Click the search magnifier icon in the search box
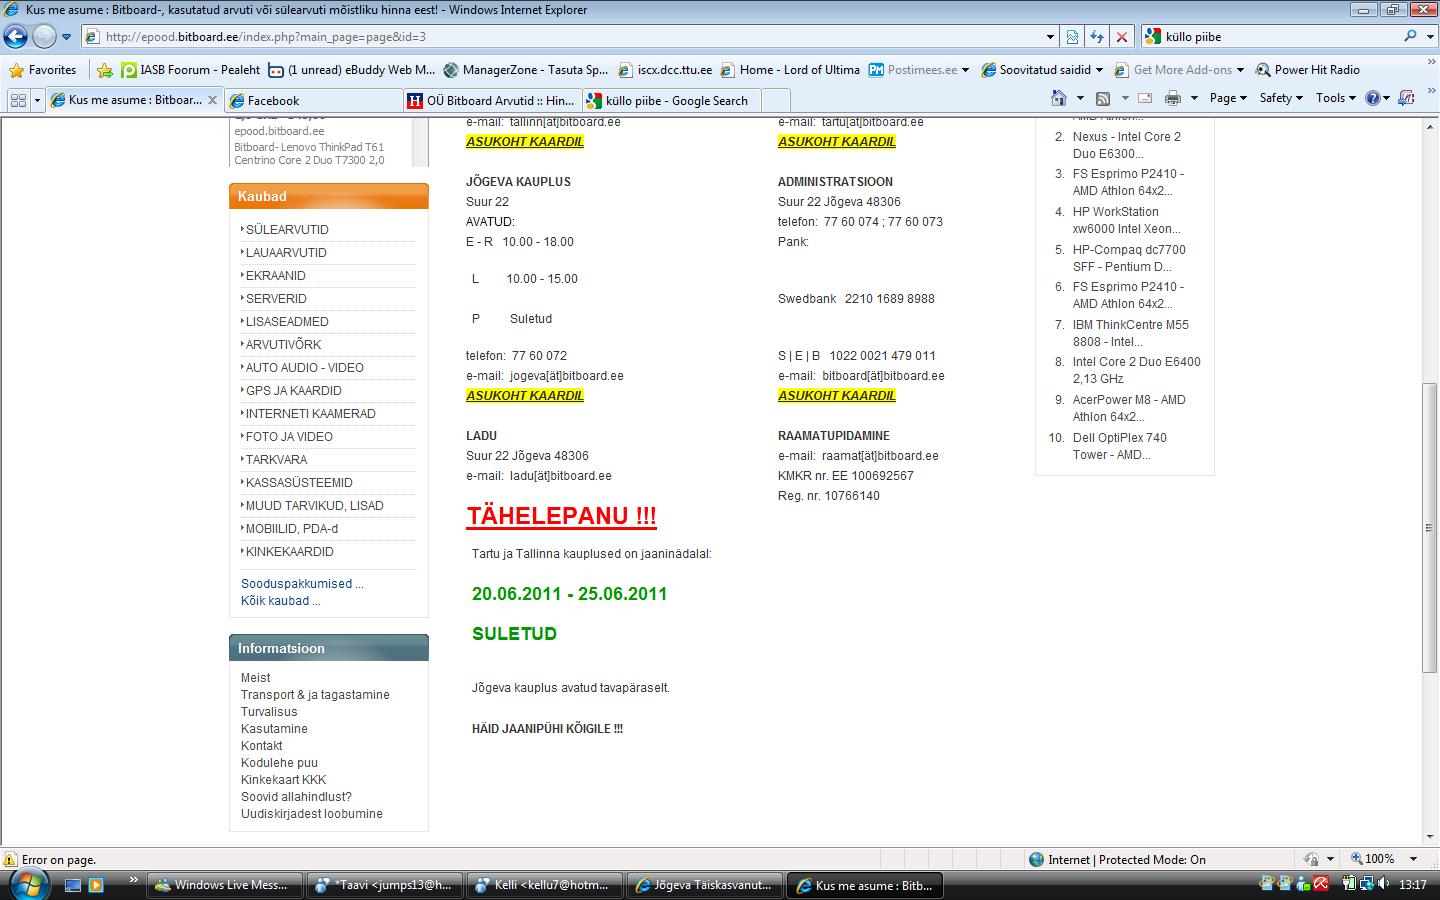 1410,36
